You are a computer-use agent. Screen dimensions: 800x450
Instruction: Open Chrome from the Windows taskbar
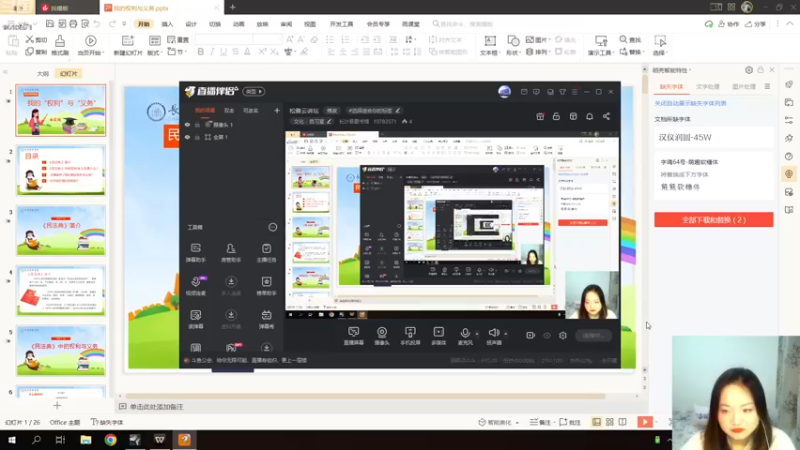[x=110, y=439]
